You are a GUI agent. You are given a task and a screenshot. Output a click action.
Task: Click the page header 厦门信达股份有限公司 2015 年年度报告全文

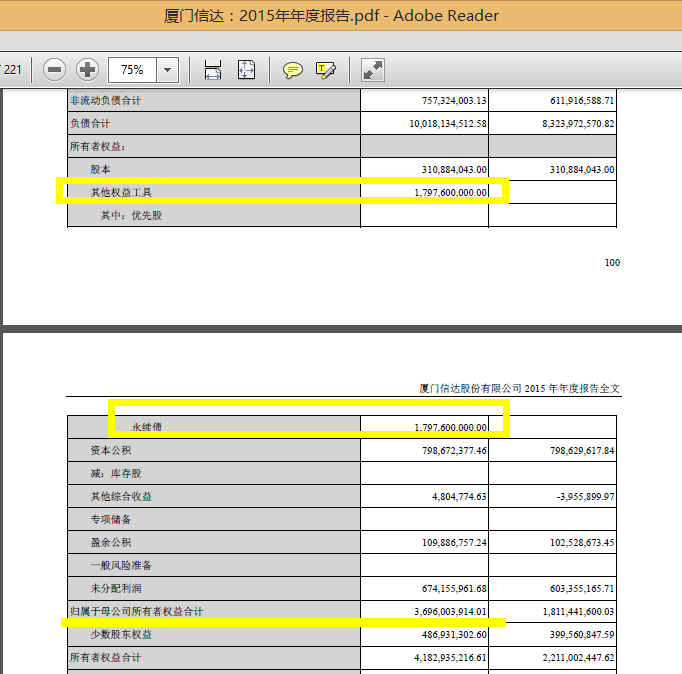tap(527, 388)
